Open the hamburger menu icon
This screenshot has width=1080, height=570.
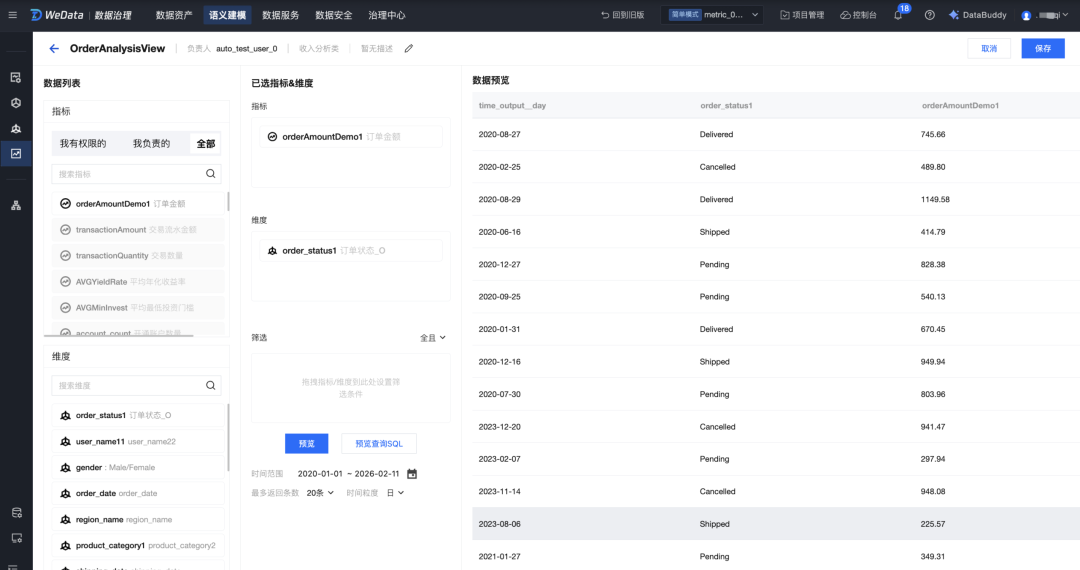point(12,14)
